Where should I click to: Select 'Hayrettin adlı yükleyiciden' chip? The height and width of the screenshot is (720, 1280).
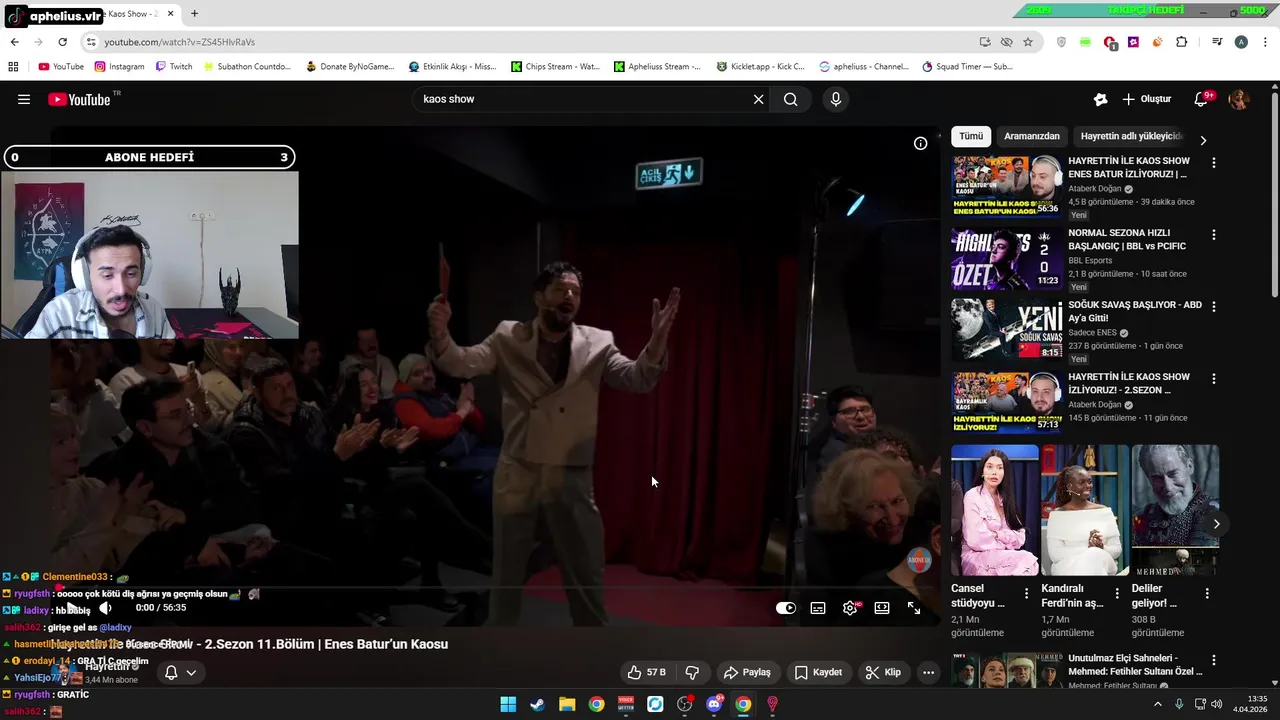tap(1131, 136)
